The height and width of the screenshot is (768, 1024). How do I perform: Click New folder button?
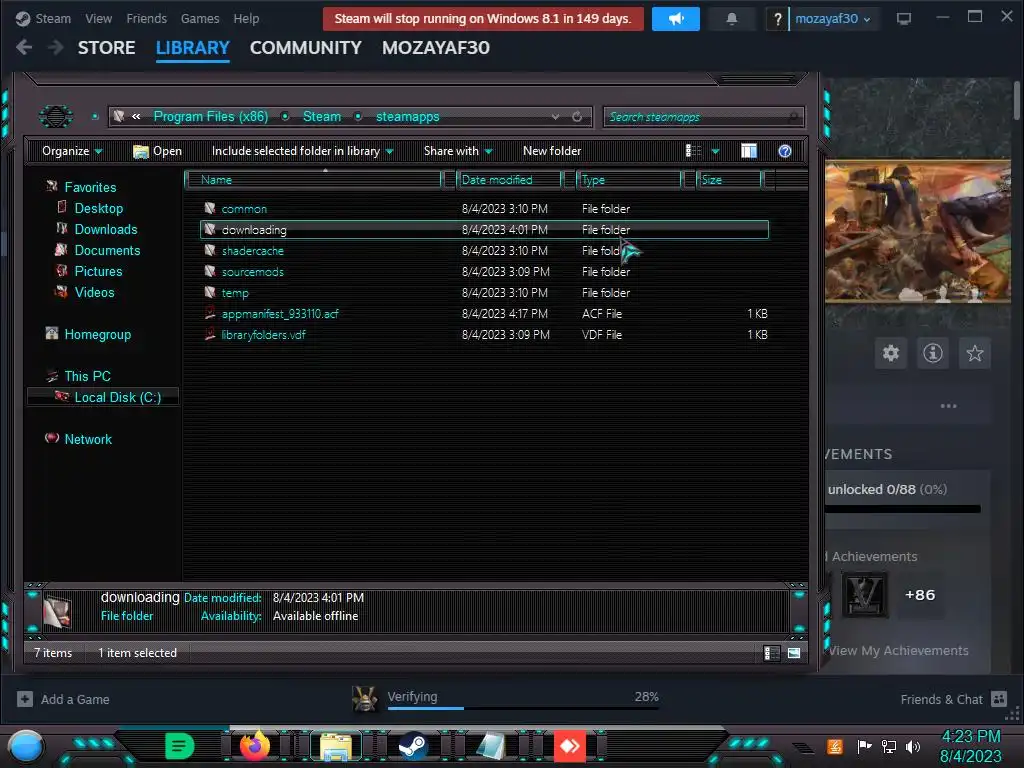pyautogui.click(x=552, y=151)
